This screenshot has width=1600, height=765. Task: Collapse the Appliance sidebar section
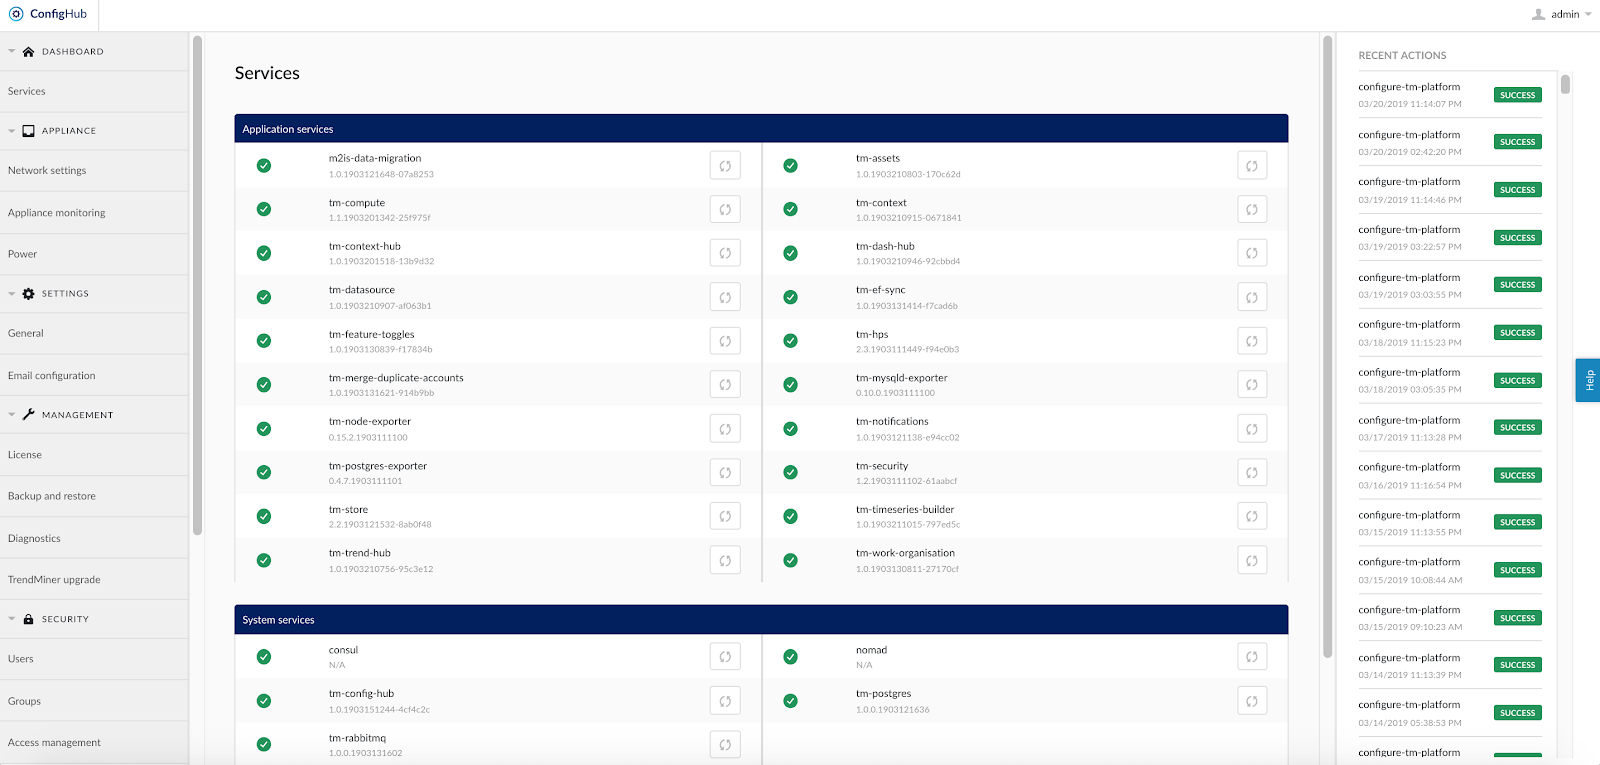pos(12,131)
